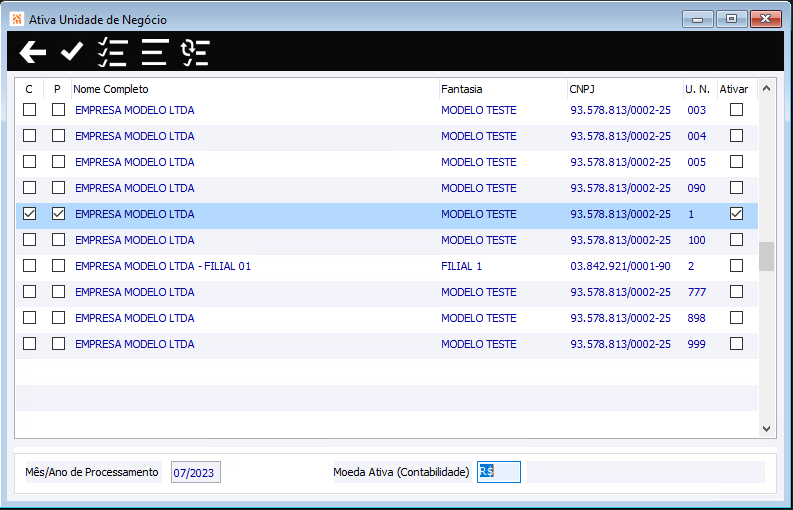
Task: Click CNPJ cell in unit 1 row
Action: click(x=621, y=214)
